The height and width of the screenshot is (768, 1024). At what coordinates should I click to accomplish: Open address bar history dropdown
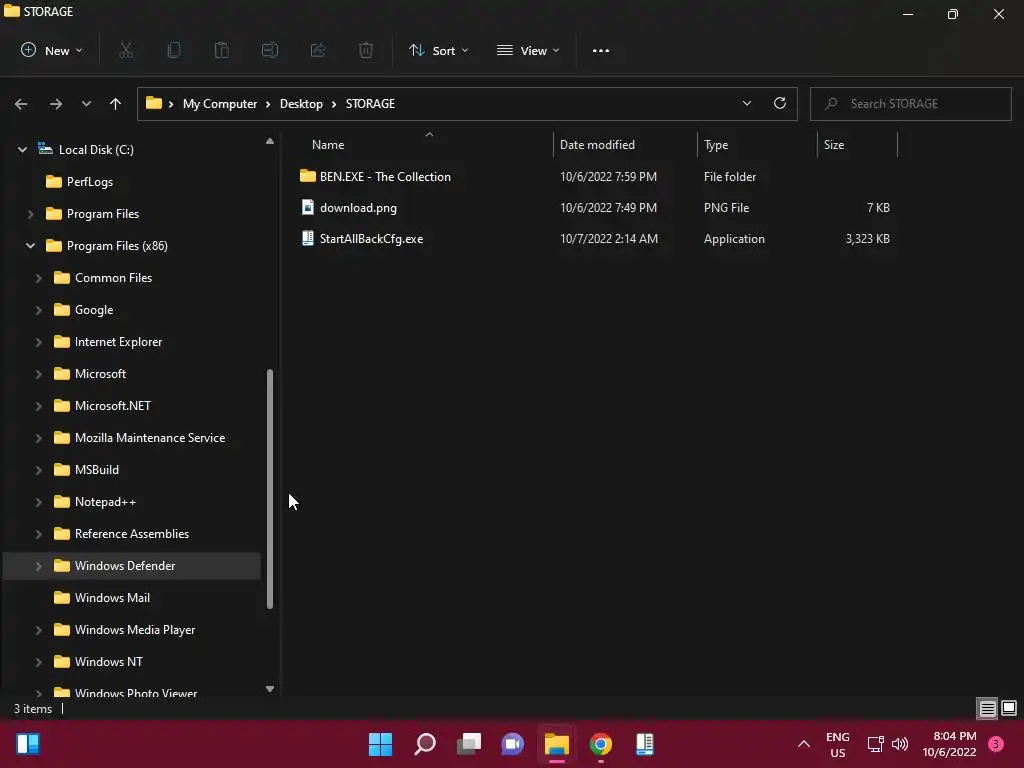coord(746,103)
